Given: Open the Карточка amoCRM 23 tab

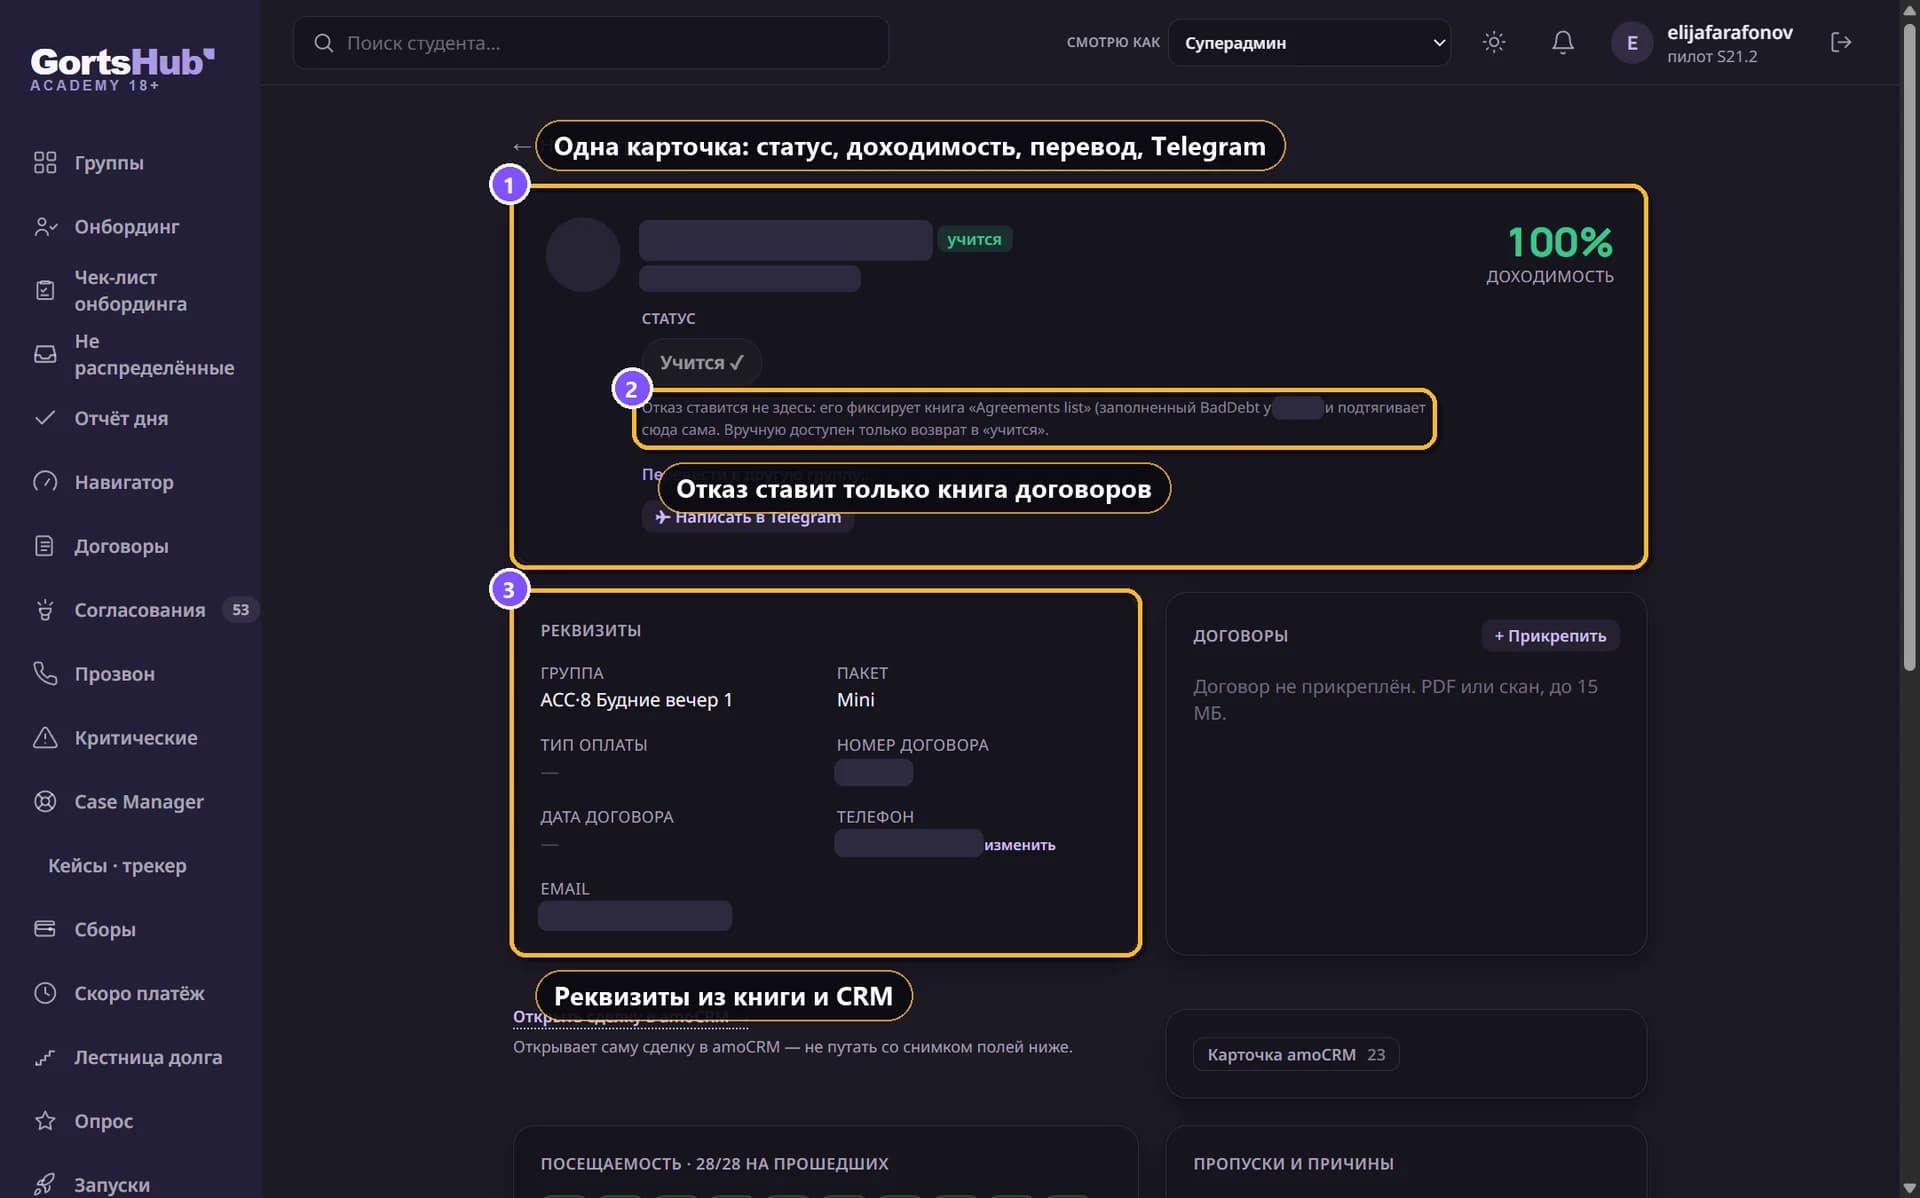Looking at the screenshot, I should [1295, 1054].
